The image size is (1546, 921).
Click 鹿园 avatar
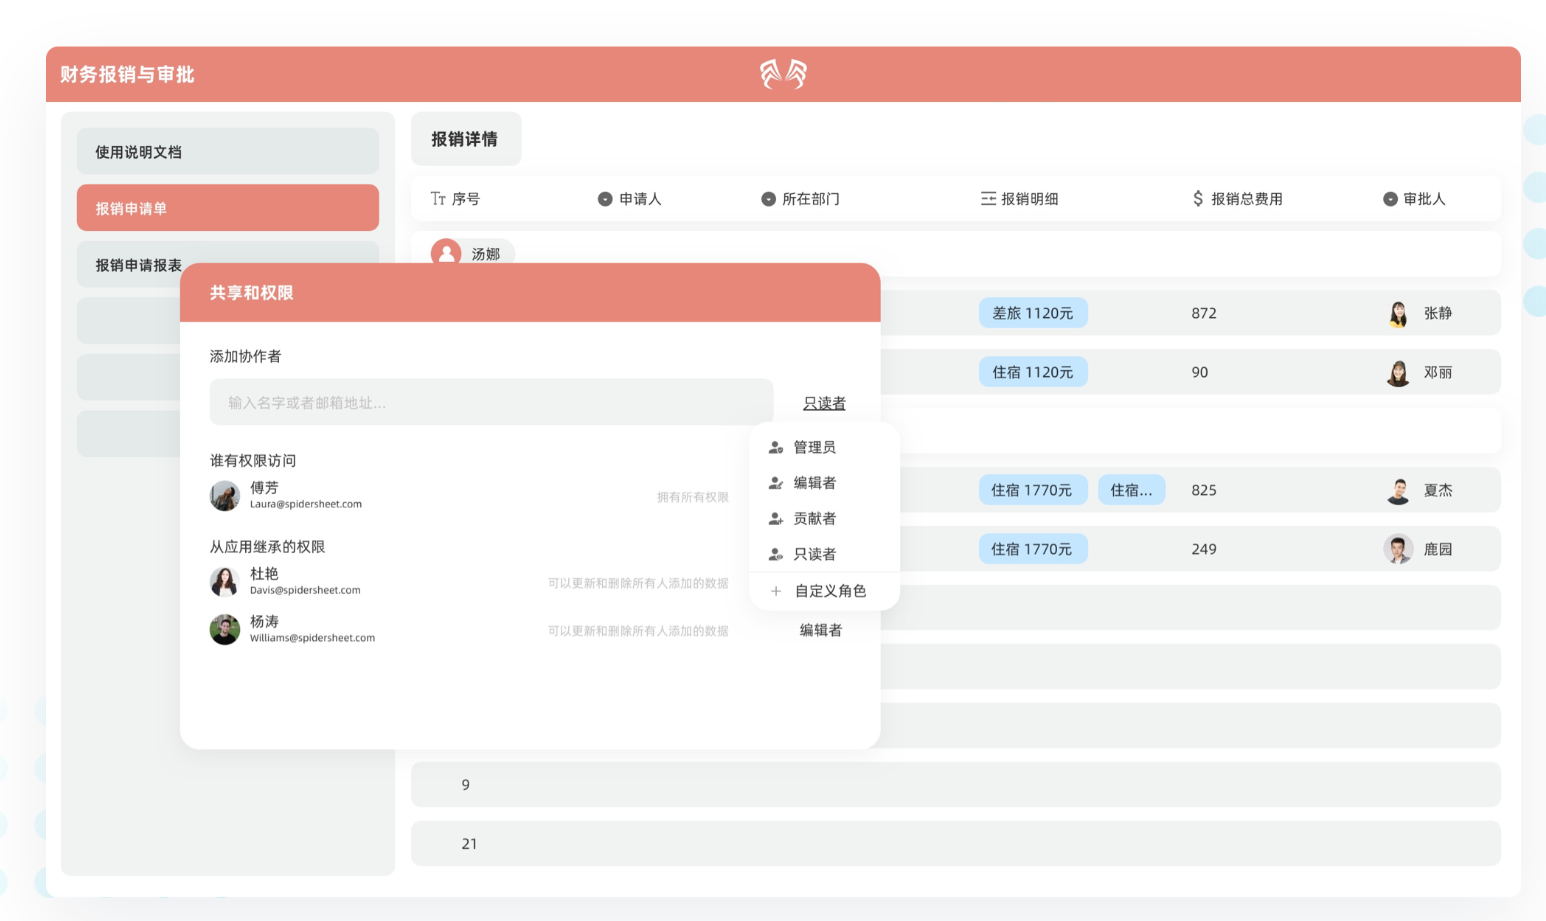tap(1398, 549)
